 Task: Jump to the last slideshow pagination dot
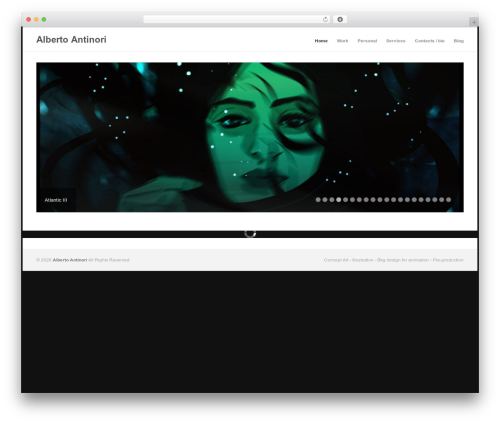pos(449,200)
